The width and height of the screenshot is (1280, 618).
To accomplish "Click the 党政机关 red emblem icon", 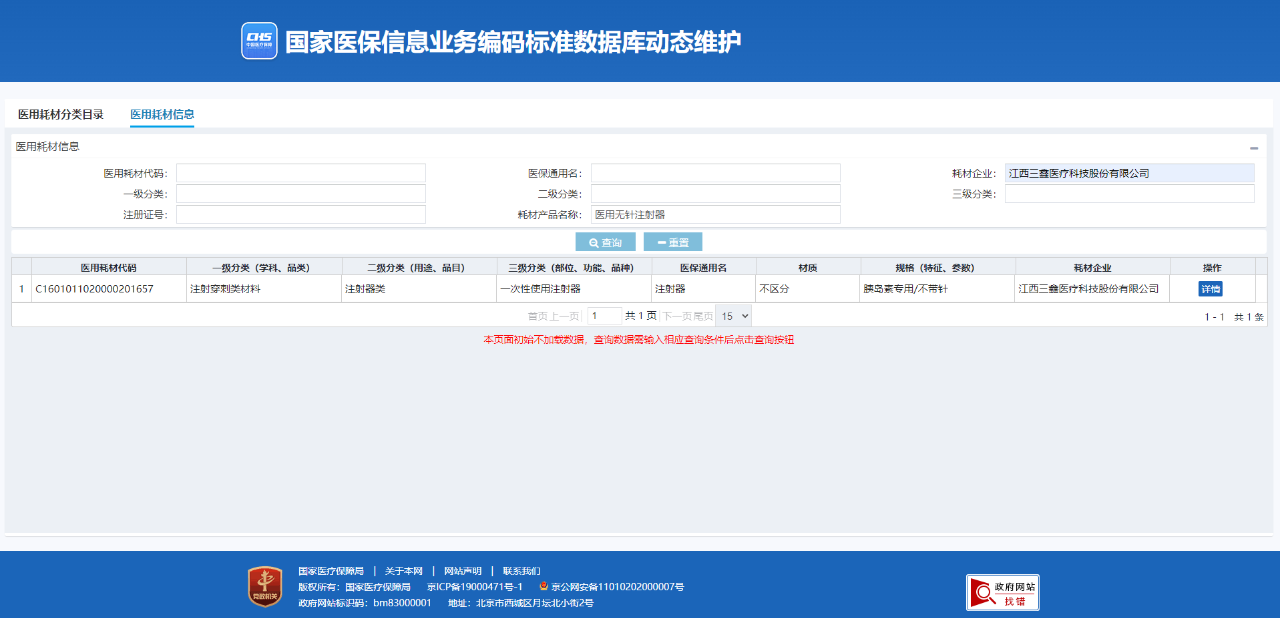I will coord(265,586).
